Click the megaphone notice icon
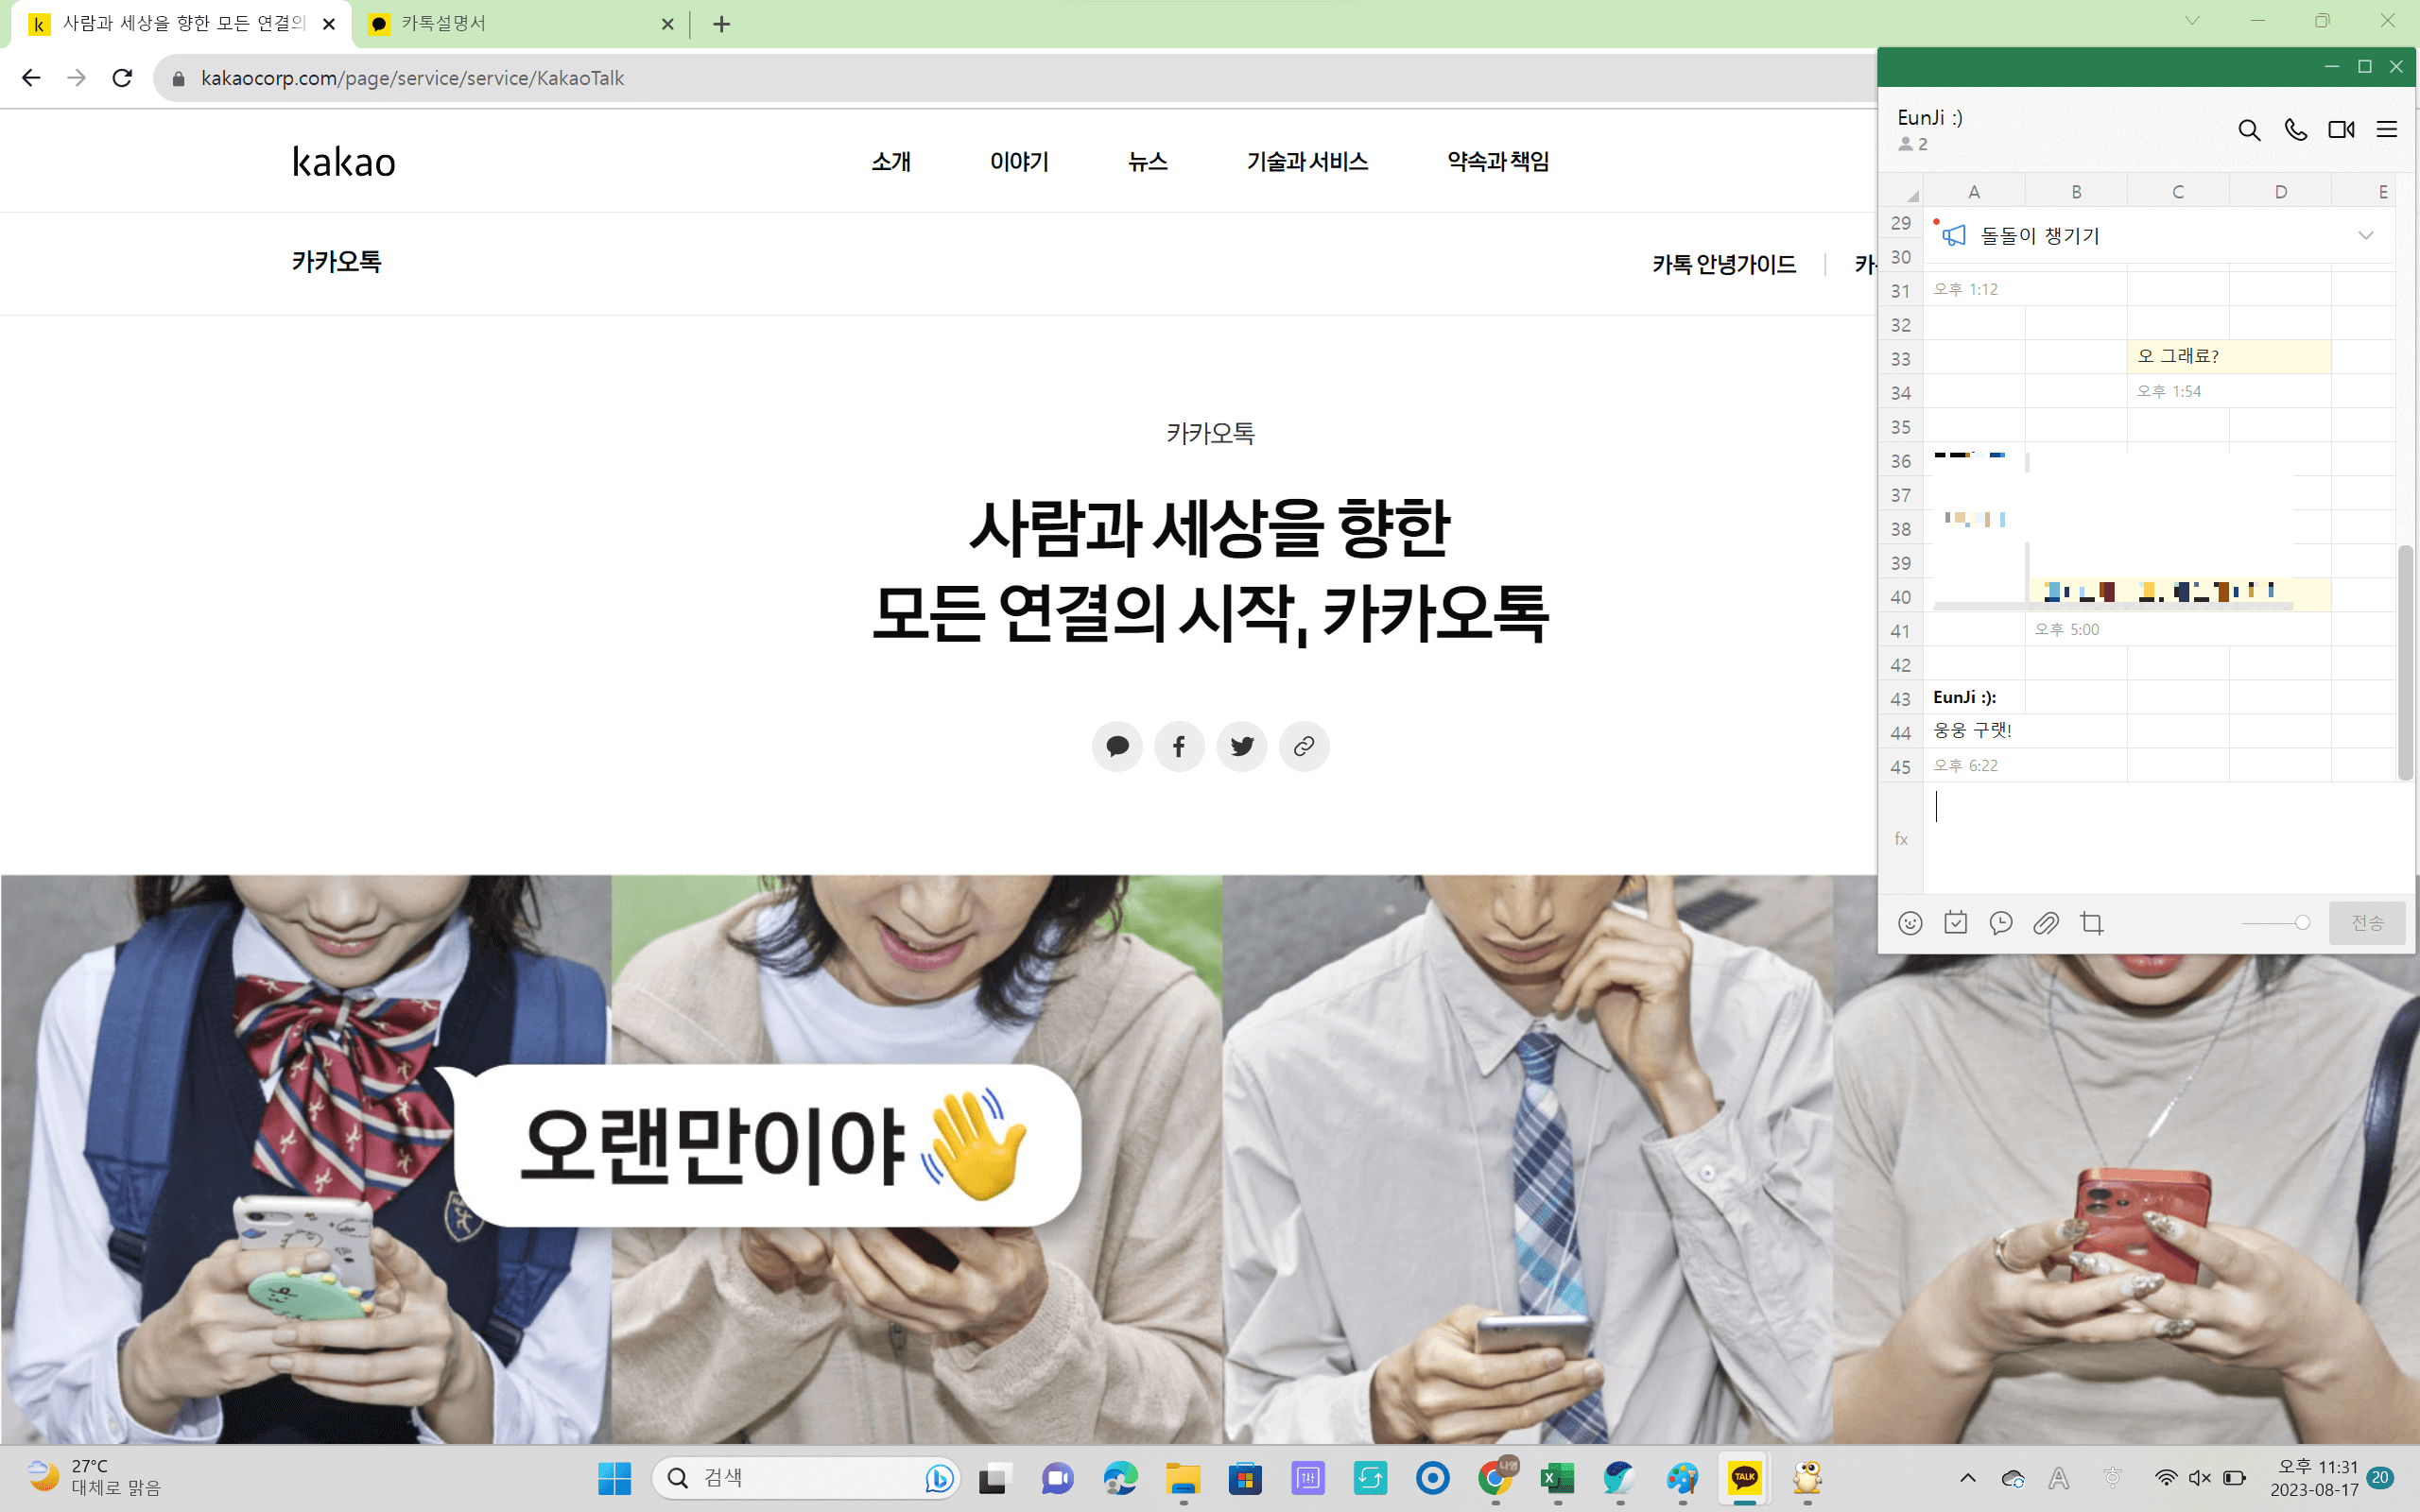 [x=1953, y=236]
